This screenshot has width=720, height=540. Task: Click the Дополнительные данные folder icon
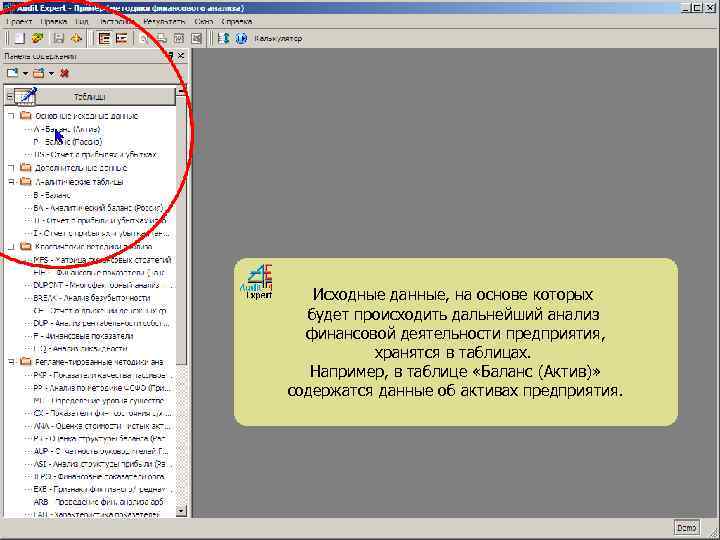pyautogui.click(x=26, y=168)
